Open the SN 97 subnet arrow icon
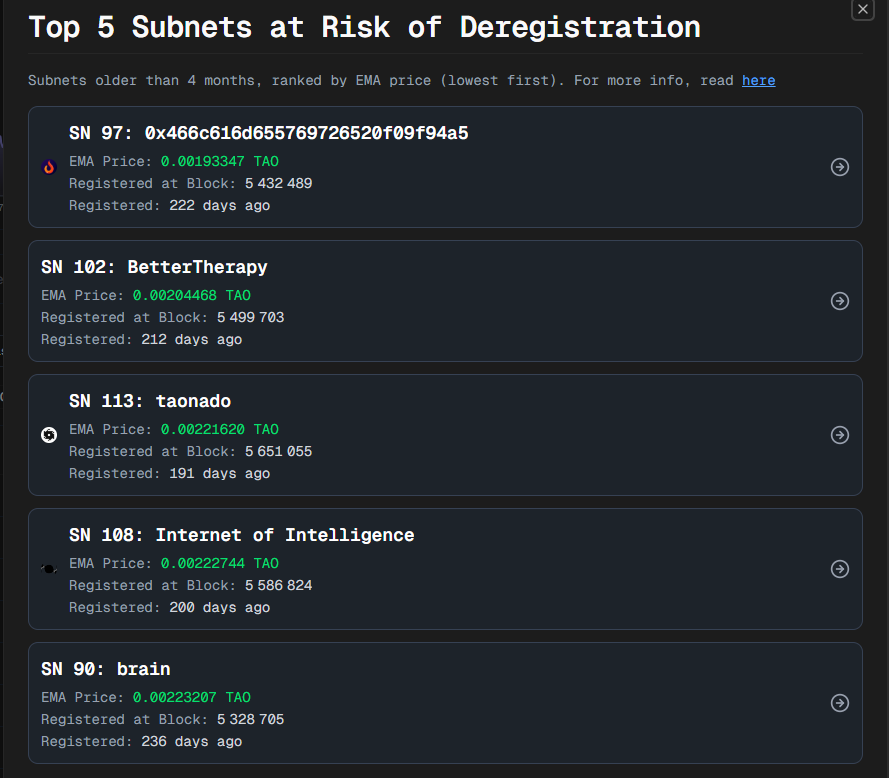This screenshot has height=778, width=889. pyautogui.click(x=840, y=167)
